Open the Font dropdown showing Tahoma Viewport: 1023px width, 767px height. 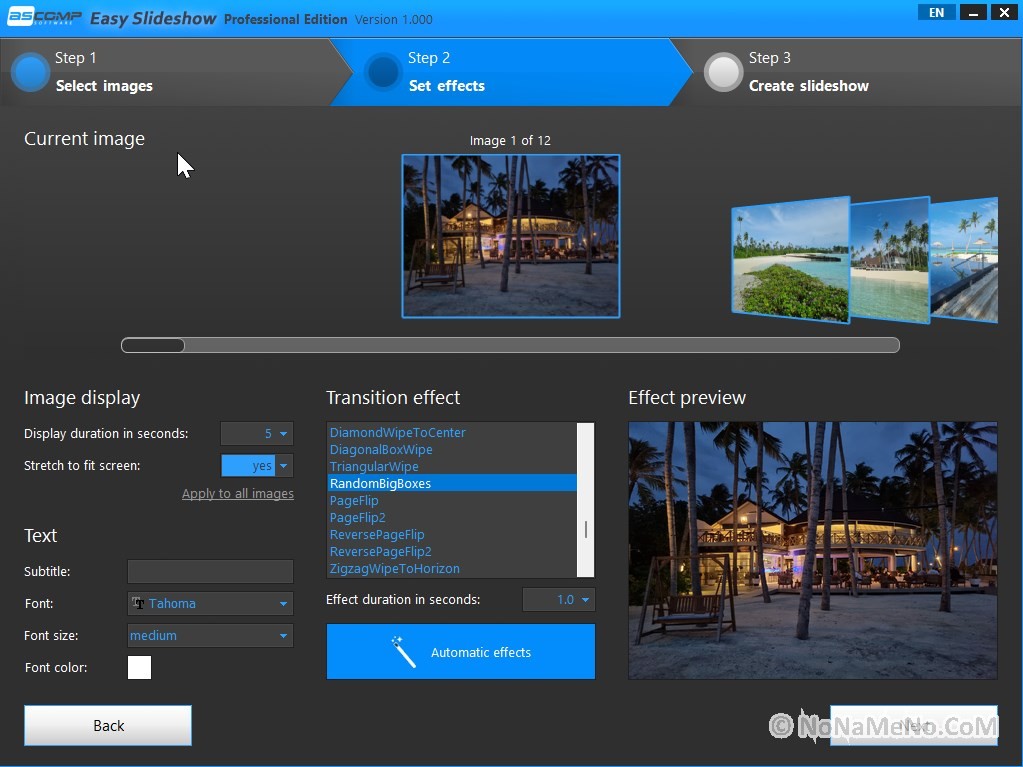click(210, 603)
